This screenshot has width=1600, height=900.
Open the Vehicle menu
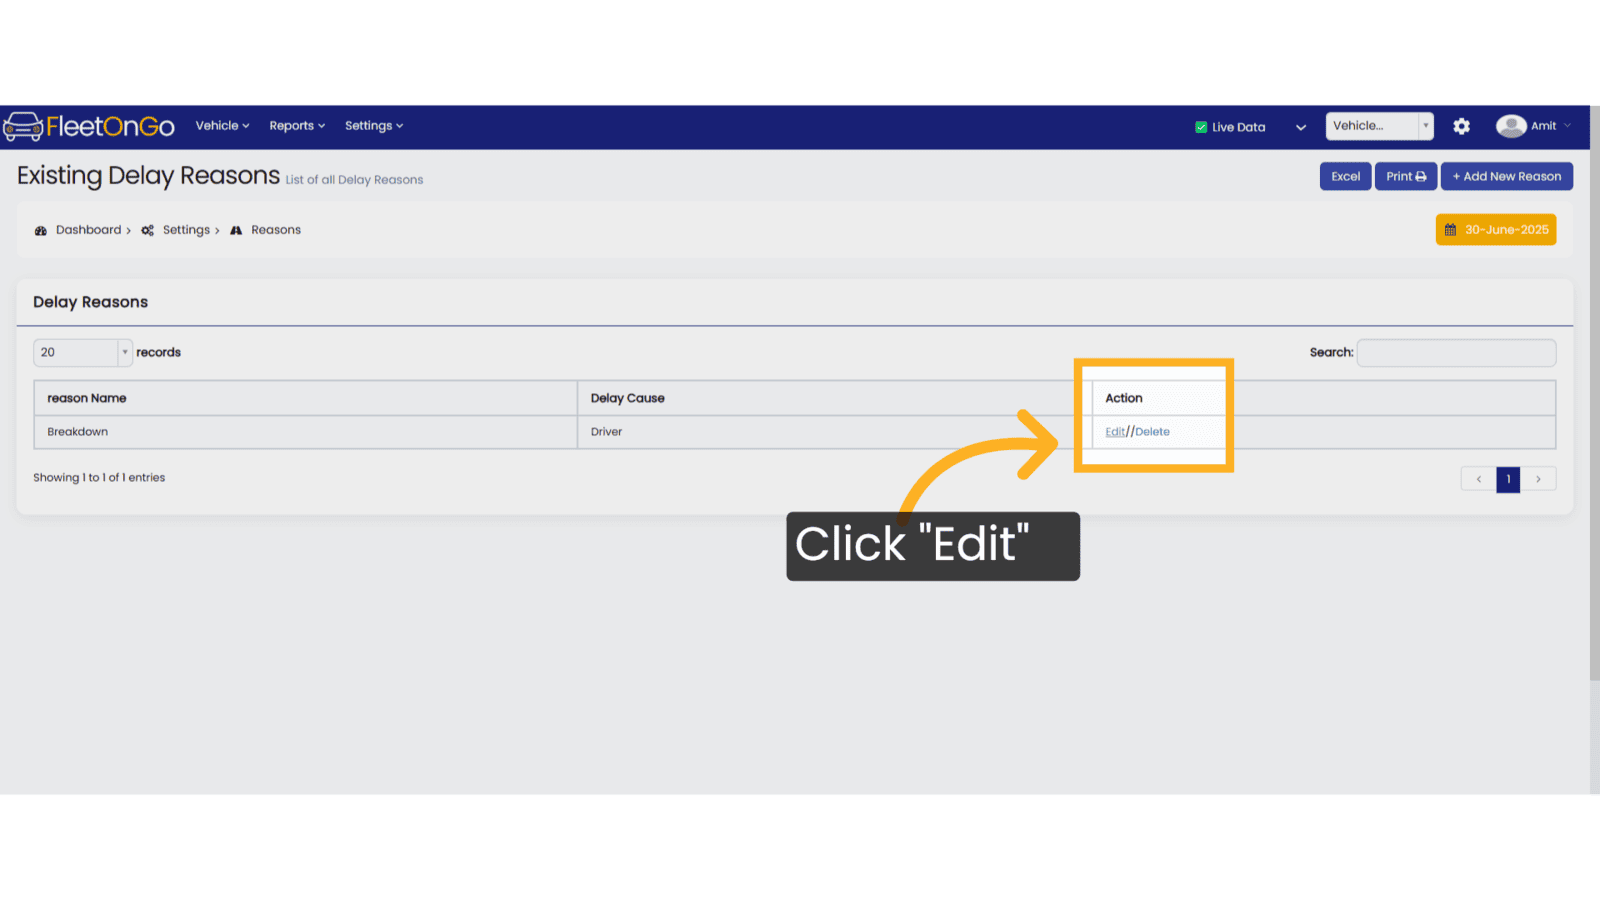point(222,126)
